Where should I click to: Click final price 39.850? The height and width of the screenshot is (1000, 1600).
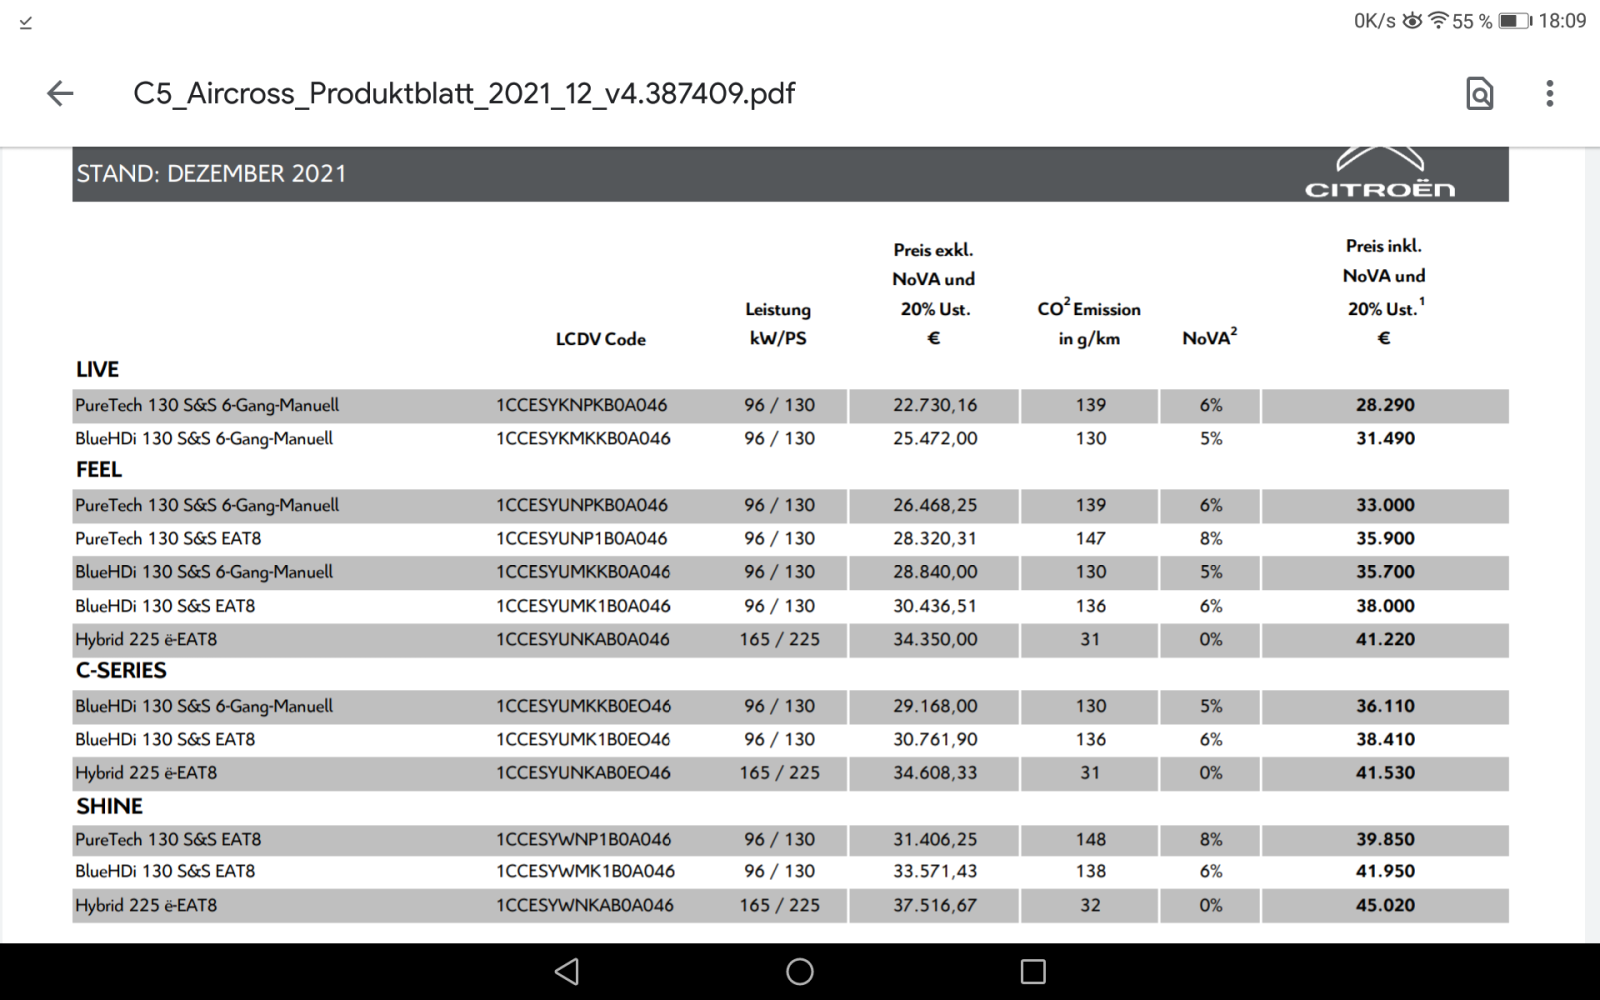1385,840
